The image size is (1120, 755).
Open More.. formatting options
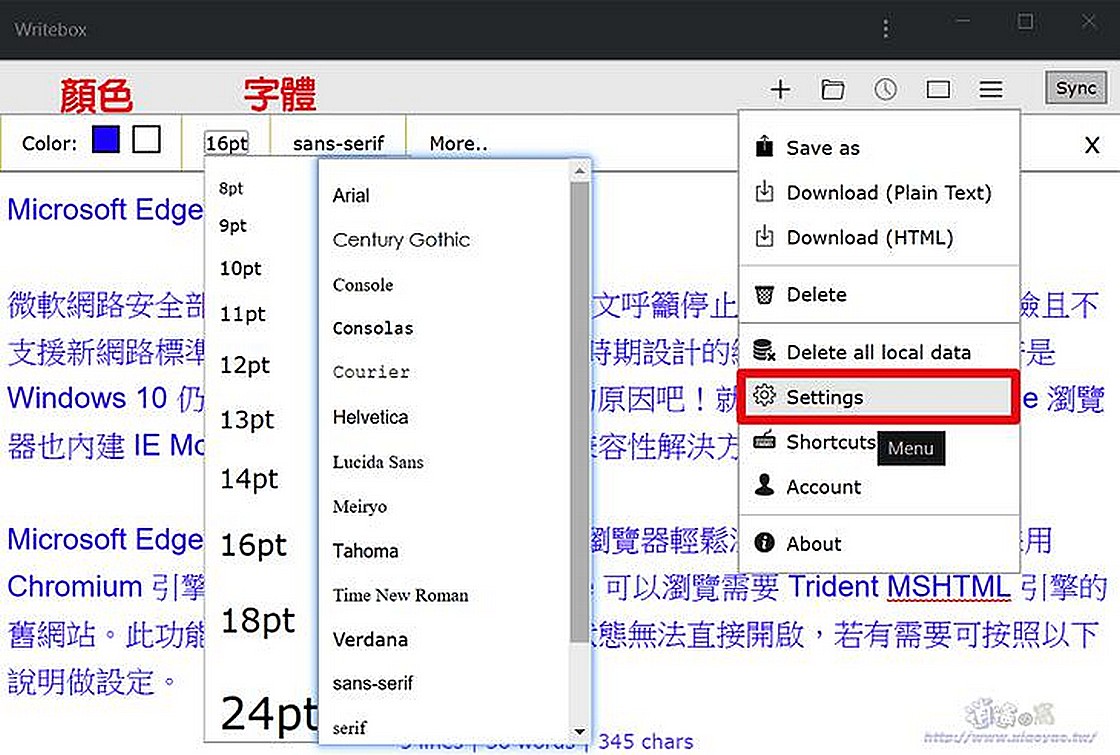click(459, 144)
